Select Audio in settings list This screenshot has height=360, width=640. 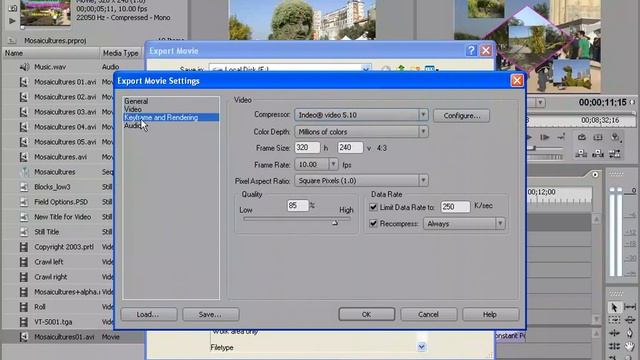click(x=132, y=126)
